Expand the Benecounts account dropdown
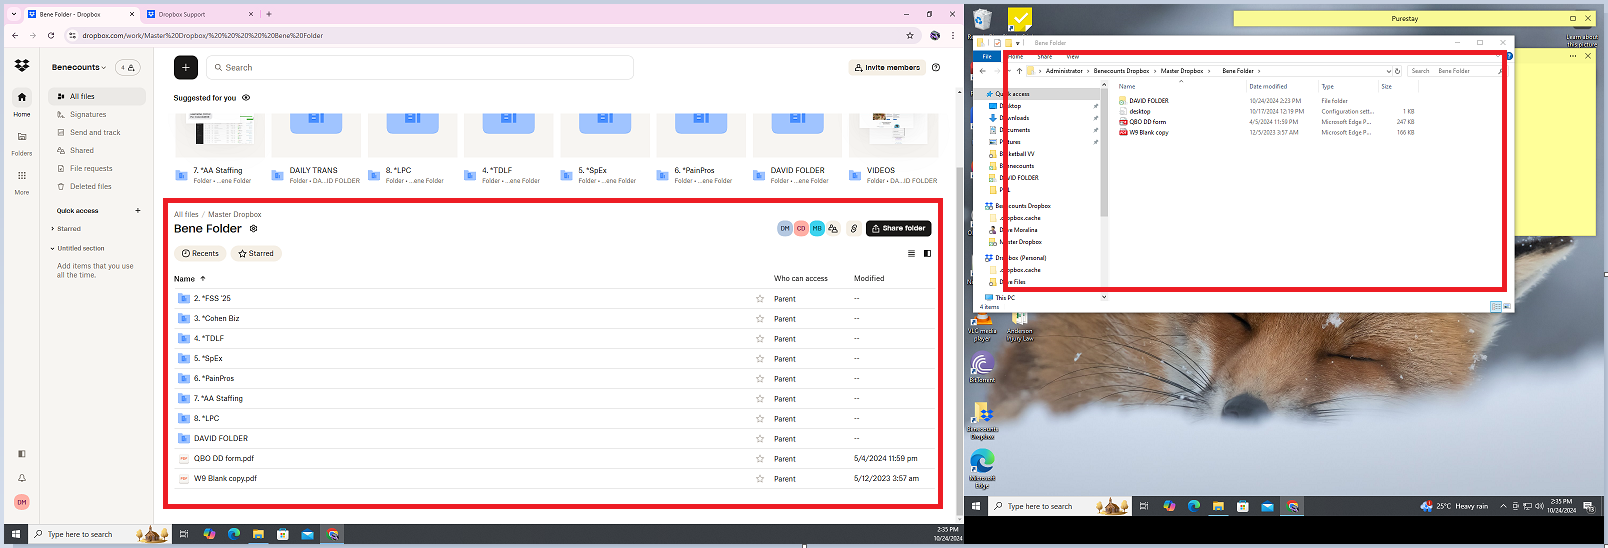The image size is (1608, 548). pos(79,68)
